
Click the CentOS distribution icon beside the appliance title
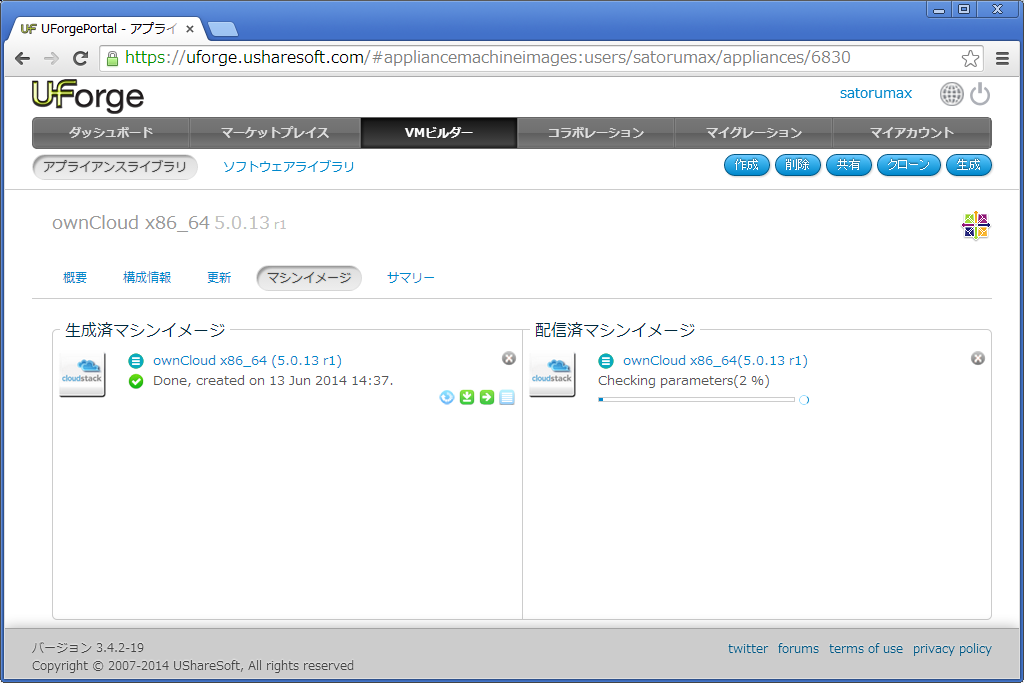[976, 226]
